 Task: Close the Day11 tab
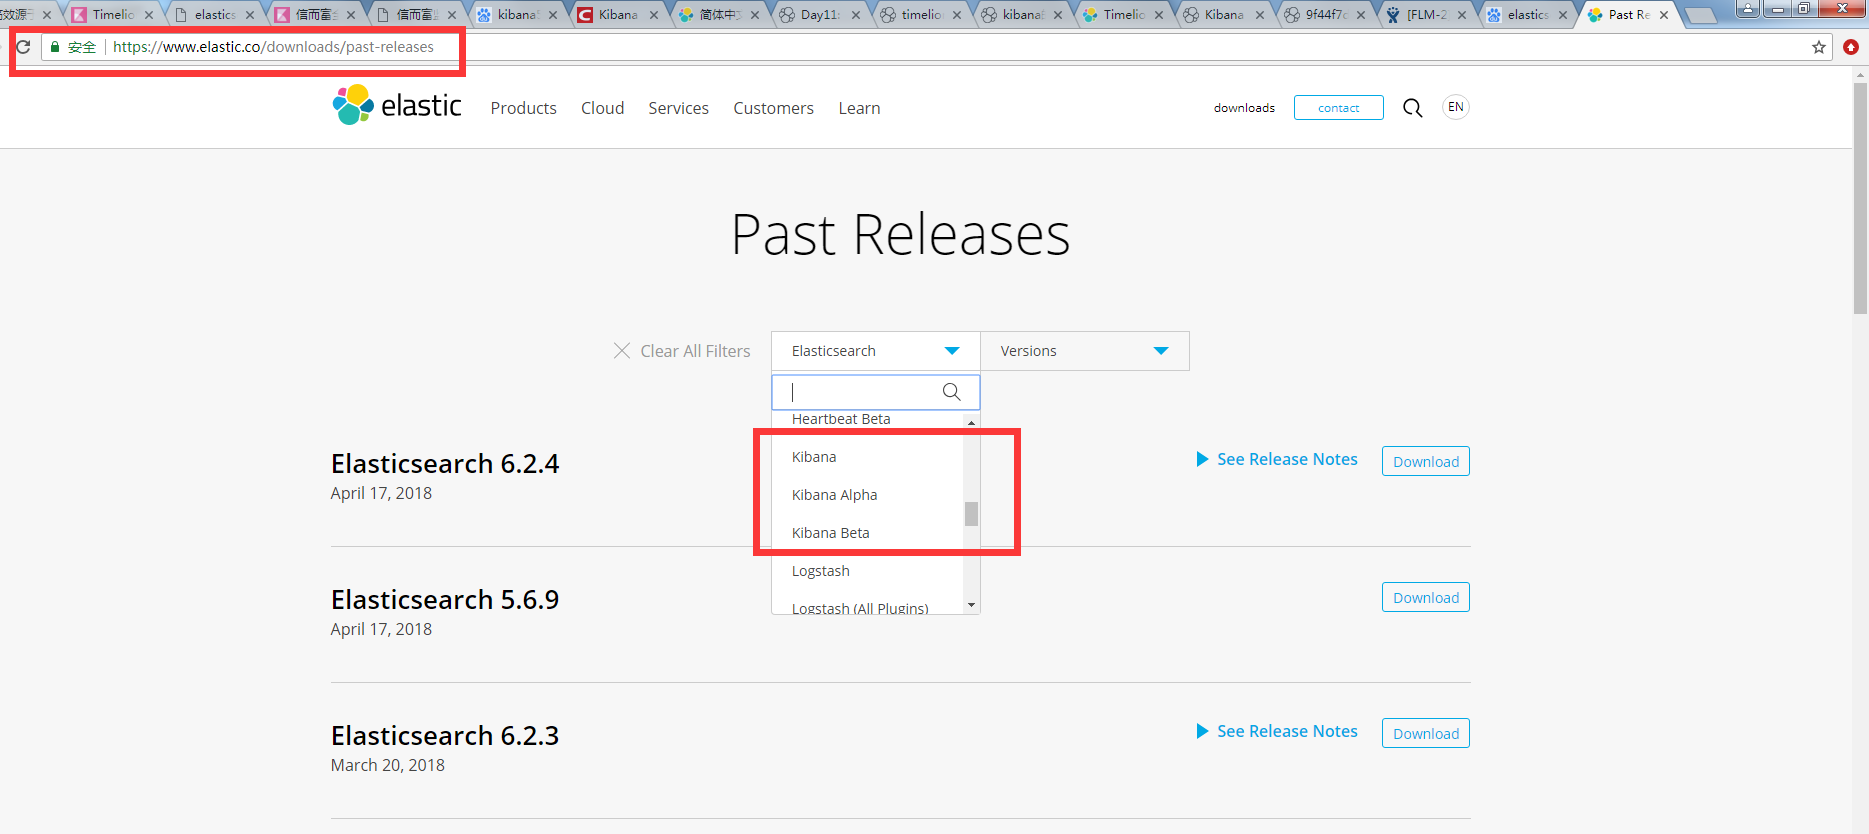click(x=856, y=15)
